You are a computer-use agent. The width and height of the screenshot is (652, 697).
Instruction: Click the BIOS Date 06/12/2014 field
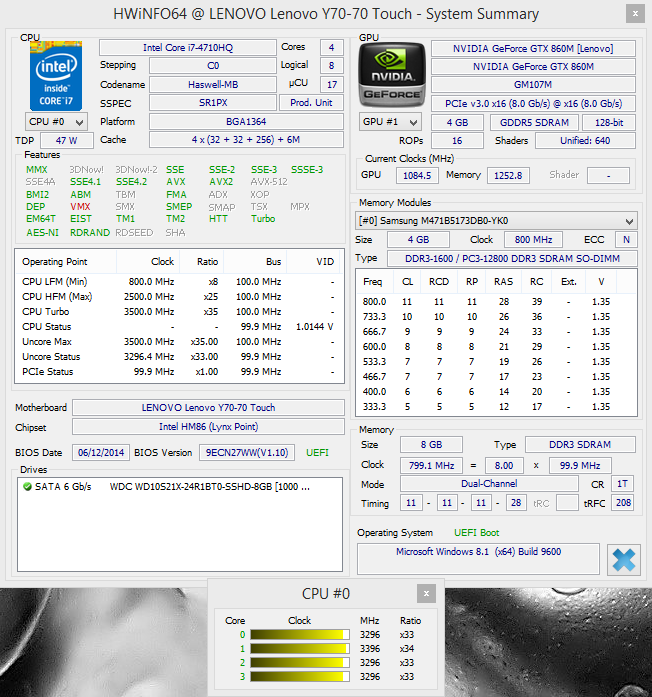[x=101, y=453]
